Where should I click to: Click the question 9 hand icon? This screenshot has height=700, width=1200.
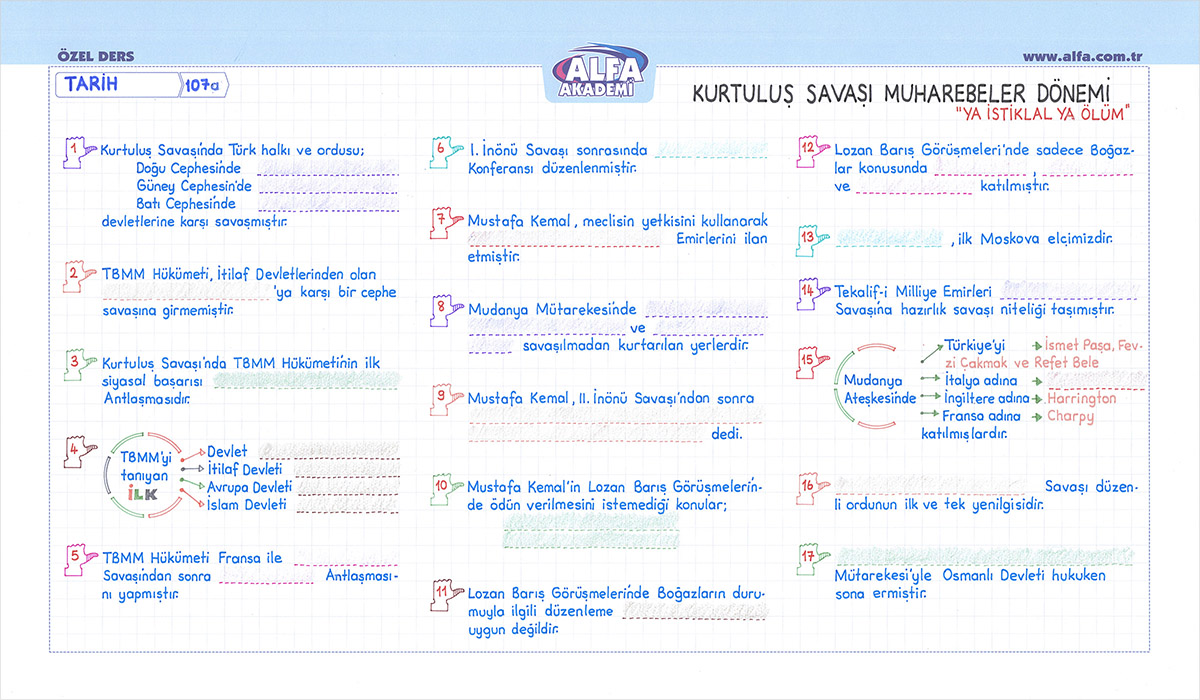(x=445, y=399)
